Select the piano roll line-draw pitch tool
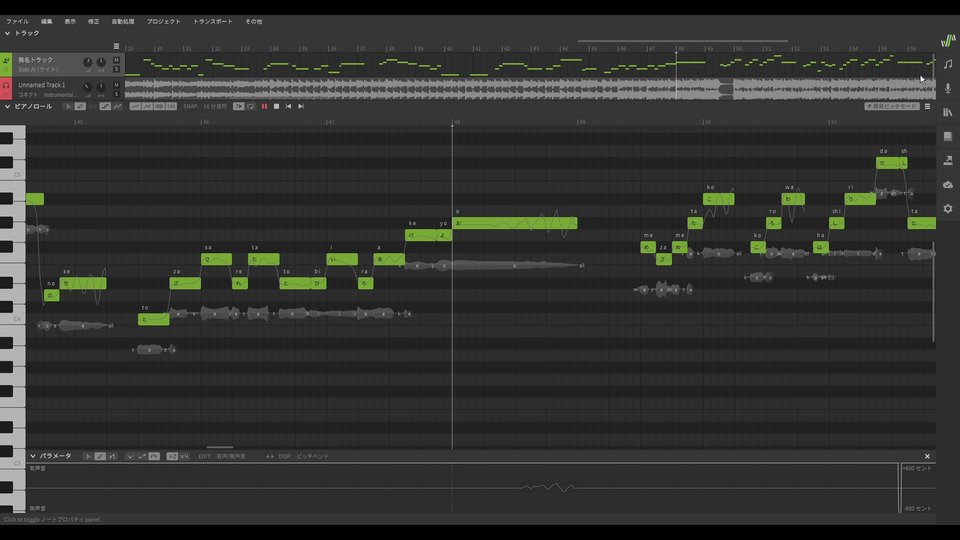The image size is (960, 540). coord(105,107)
